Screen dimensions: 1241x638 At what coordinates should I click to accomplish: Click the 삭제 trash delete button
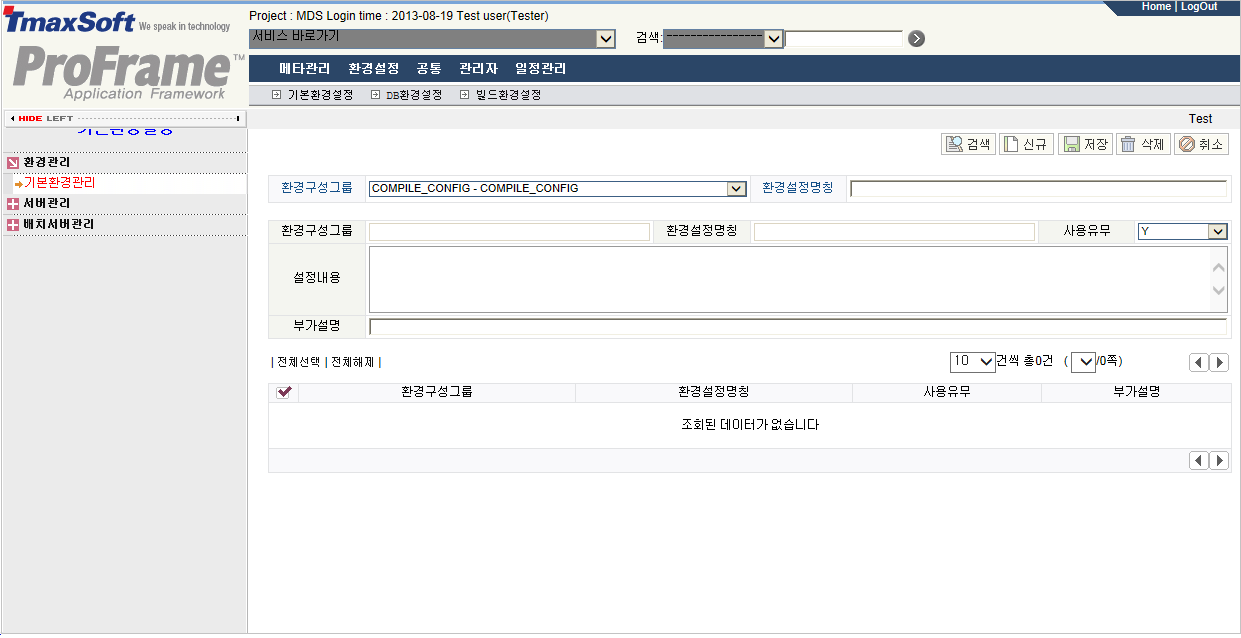[1142, 145]
